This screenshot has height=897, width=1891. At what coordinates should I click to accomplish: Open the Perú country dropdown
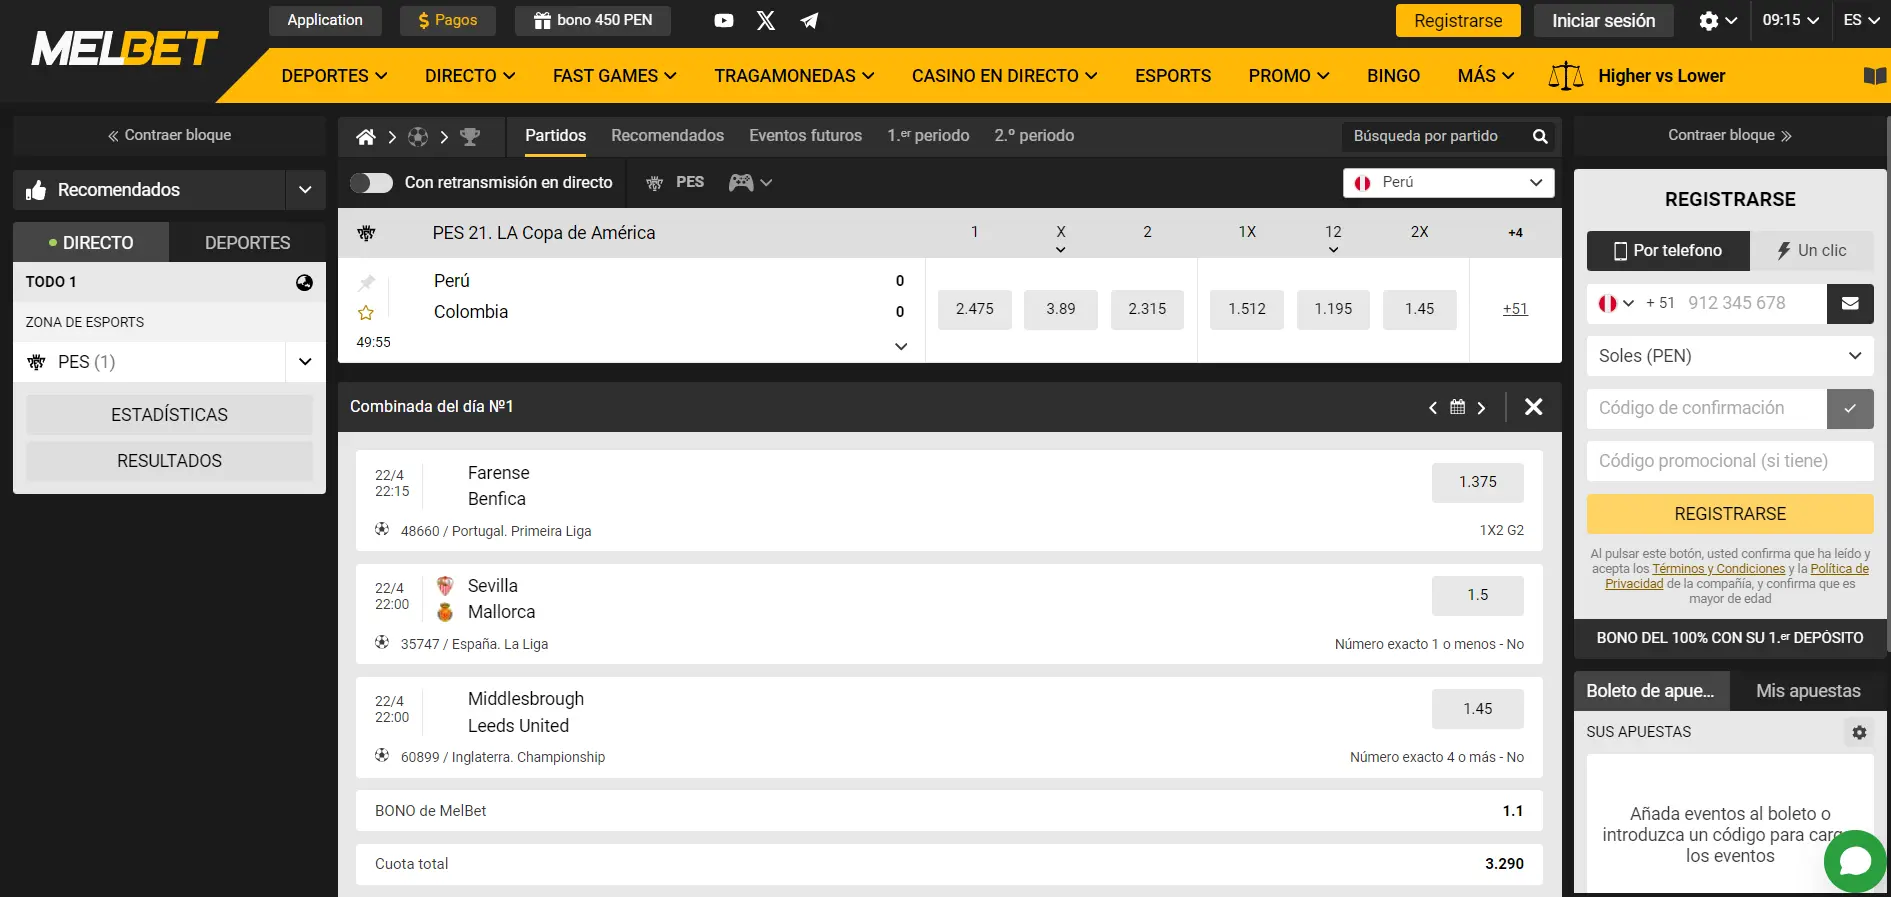tap(1448, 183)
